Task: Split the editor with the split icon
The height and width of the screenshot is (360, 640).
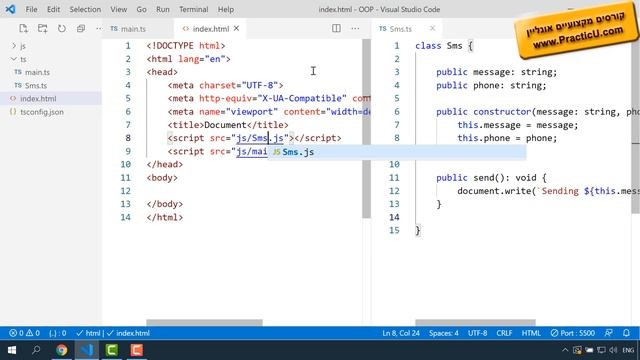Action: click(336, 29)
